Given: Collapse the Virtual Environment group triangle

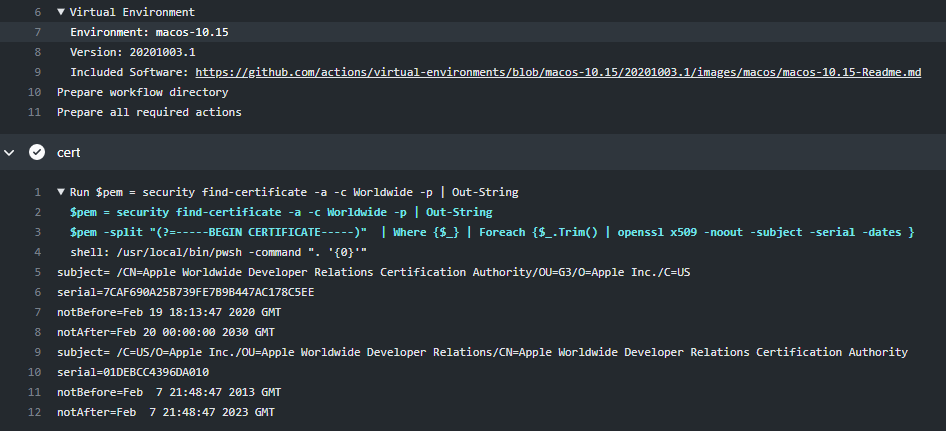Looking at the screenshot, I should tap(61, 11).
